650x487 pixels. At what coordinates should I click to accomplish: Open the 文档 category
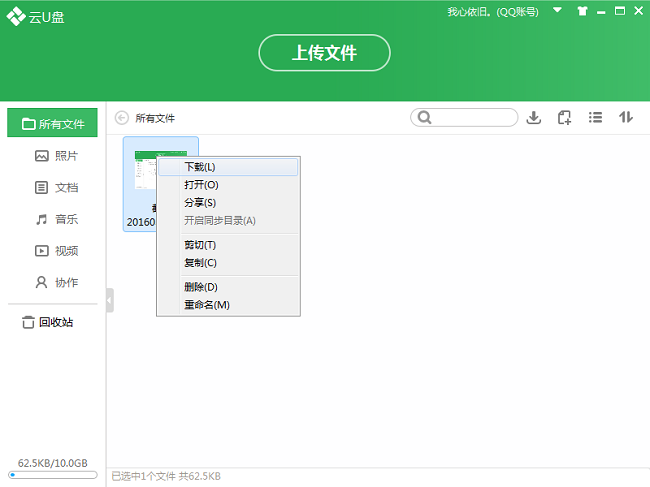click(56, 187)
